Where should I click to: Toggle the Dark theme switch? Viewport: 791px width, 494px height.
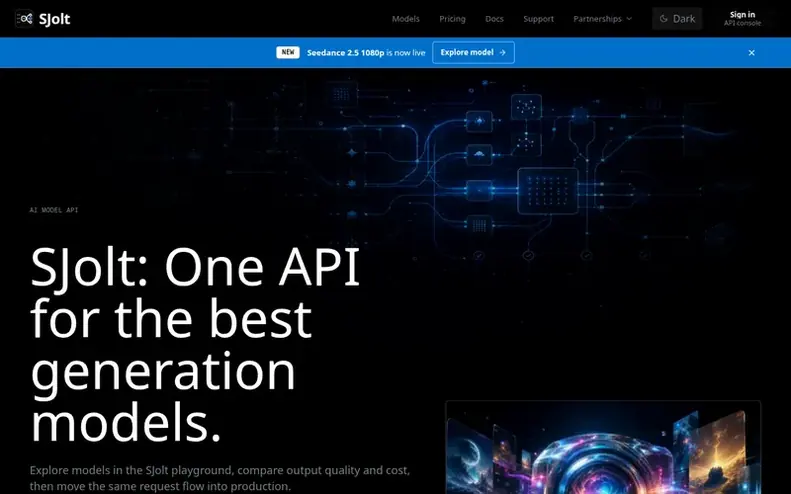point(677,19)
